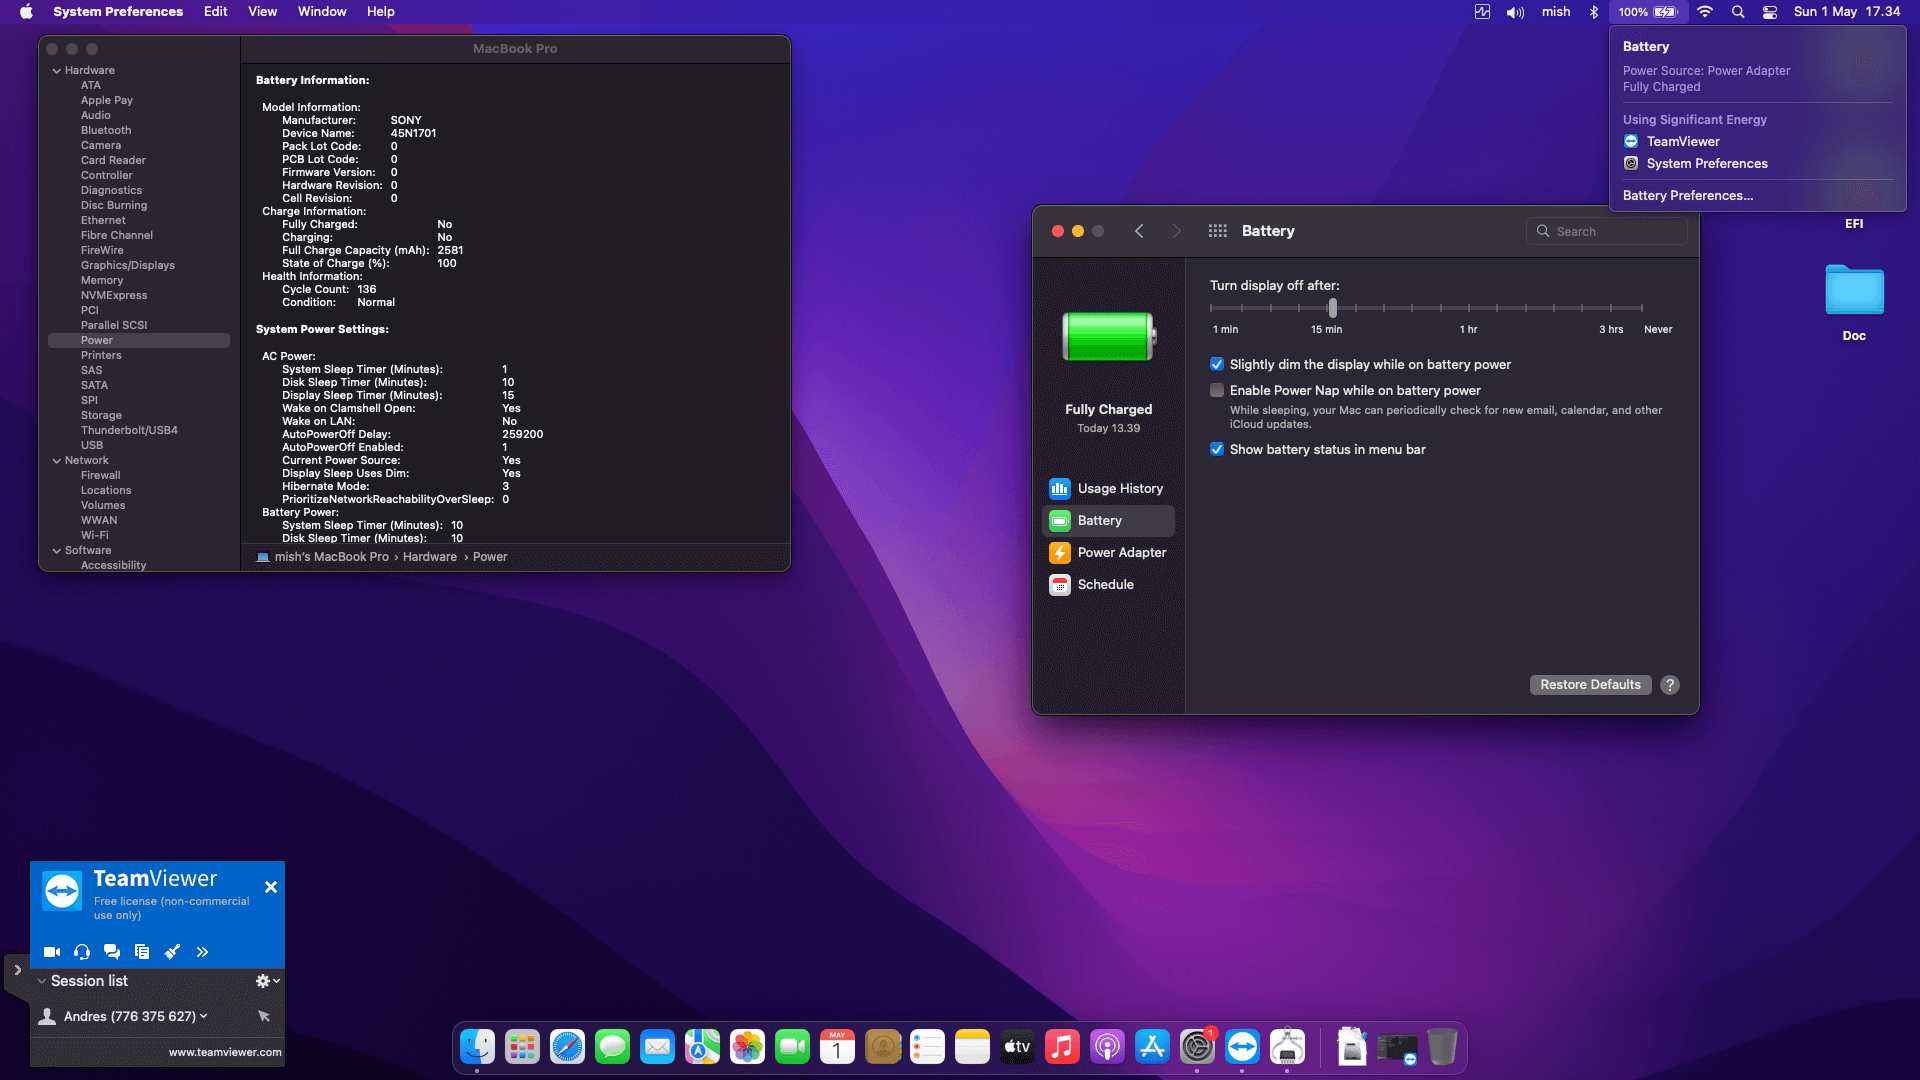1920x1080 pixels.
Task: Open the Edit menu
Action: [x=215, y=12]
